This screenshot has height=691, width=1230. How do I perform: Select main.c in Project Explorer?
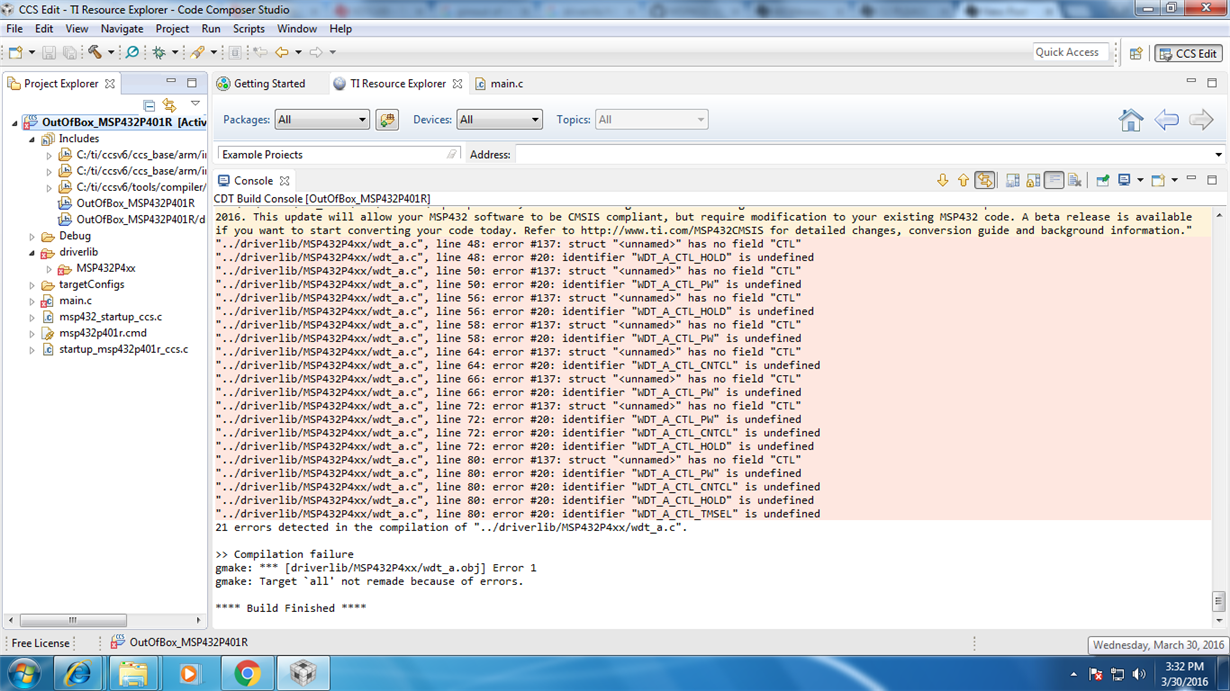click(75, 301)
